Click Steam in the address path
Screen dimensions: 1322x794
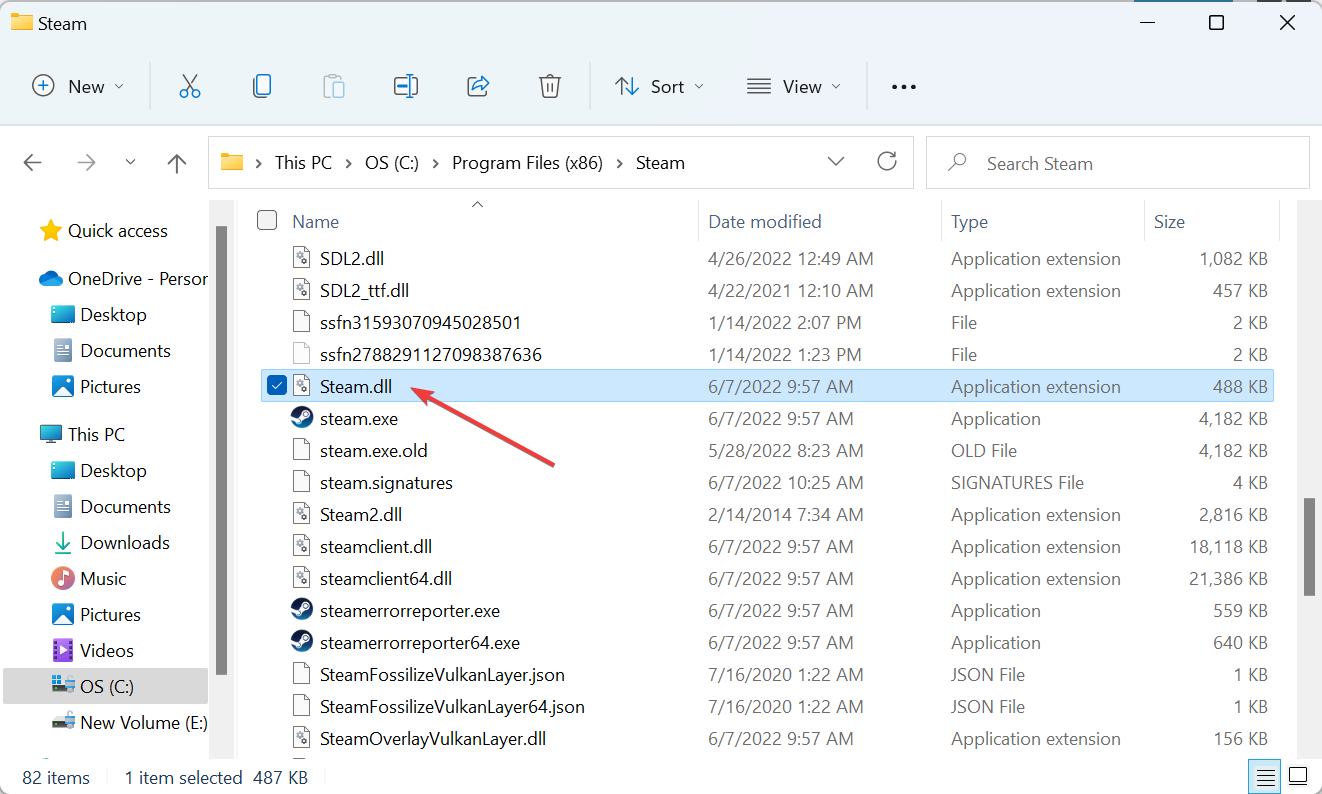[660, 163]
